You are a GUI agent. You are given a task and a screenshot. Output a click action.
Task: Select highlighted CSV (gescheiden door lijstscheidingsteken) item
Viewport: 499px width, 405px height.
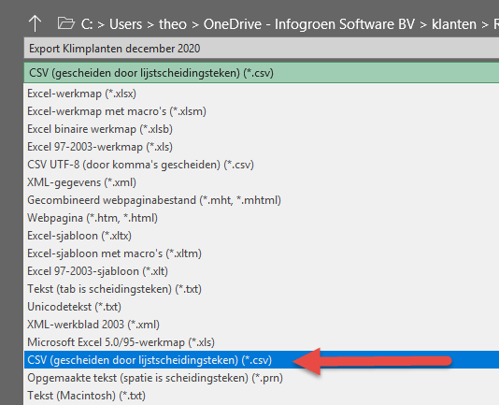tap(261, 360)
